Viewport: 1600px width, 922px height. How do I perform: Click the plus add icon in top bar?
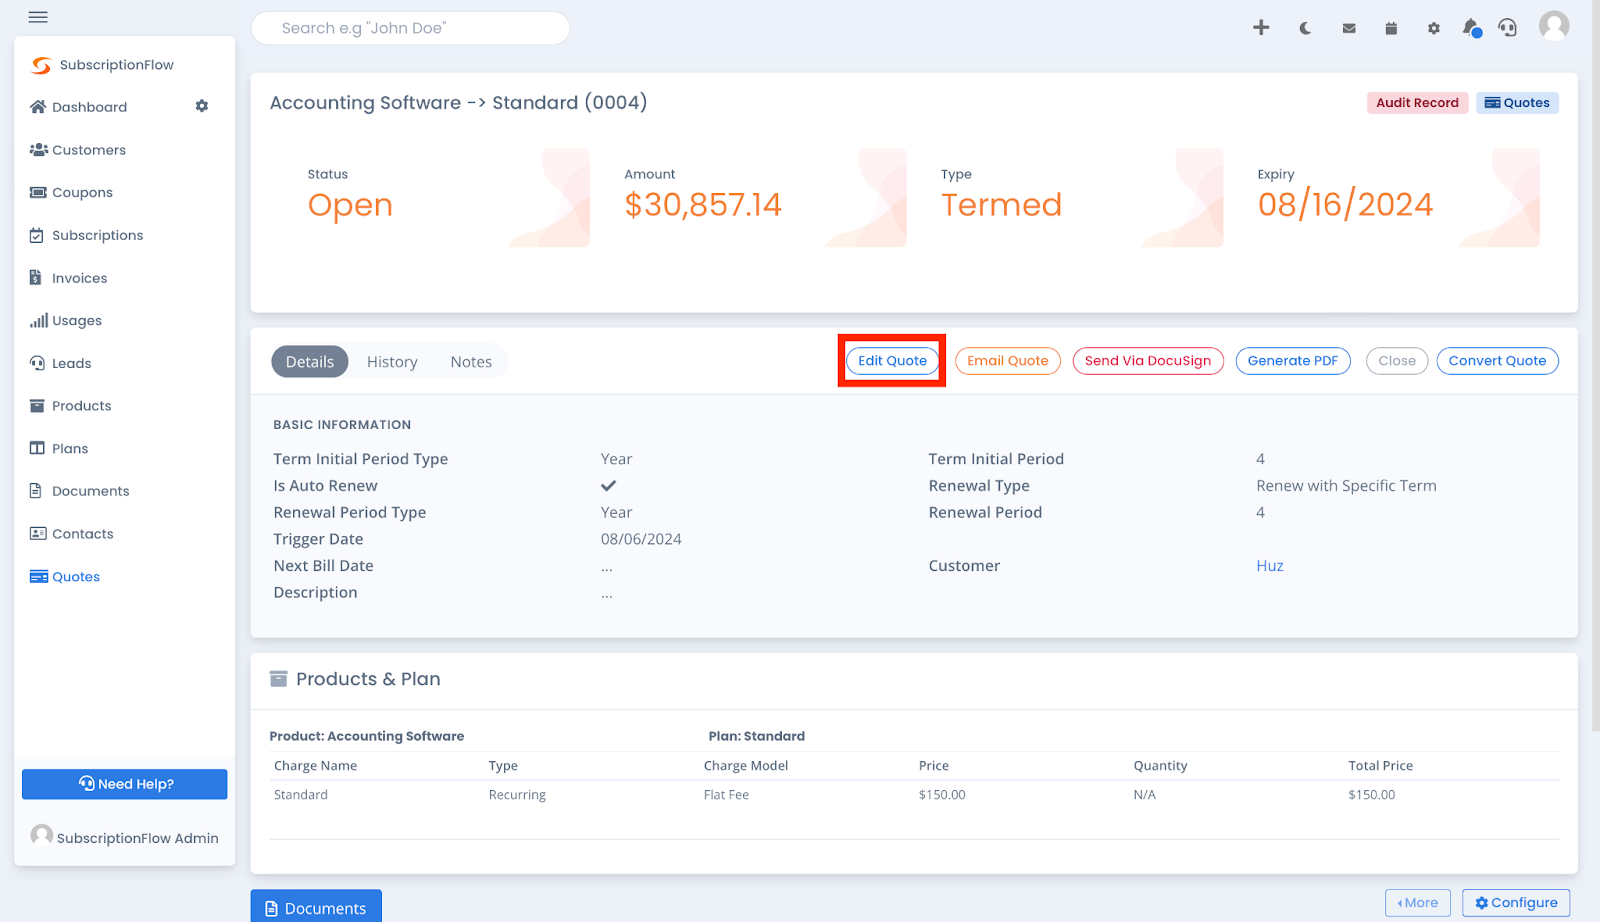[1261, 28]
